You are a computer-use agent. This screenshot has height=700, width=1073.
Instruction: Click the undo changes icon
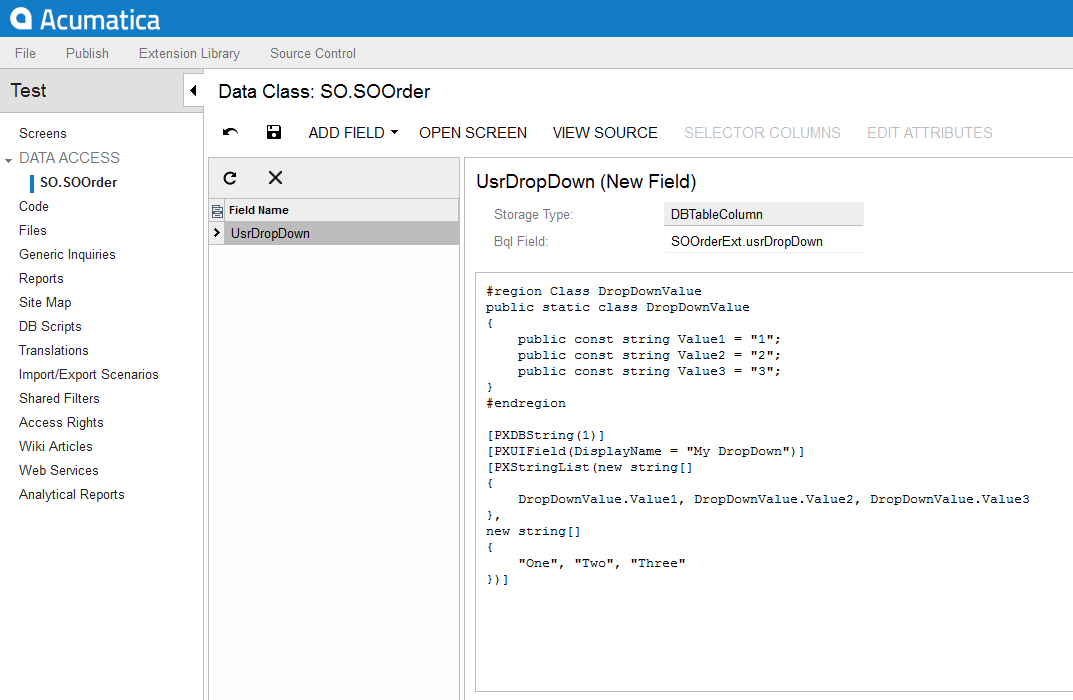tap(231, 132)
